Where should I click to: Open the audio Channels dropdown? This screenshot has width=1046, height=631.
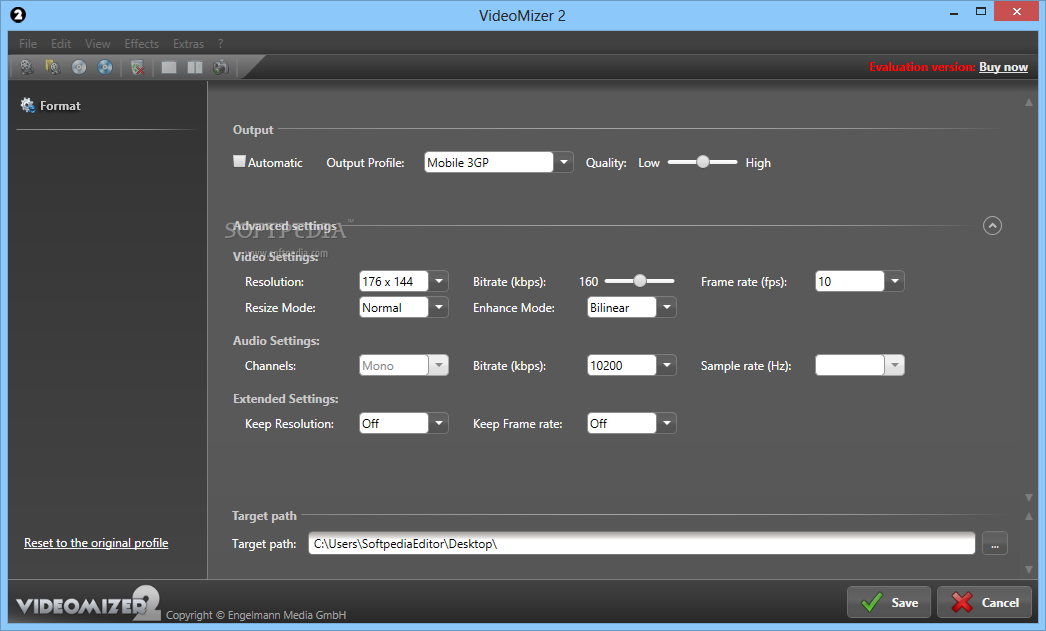[438, 366]
